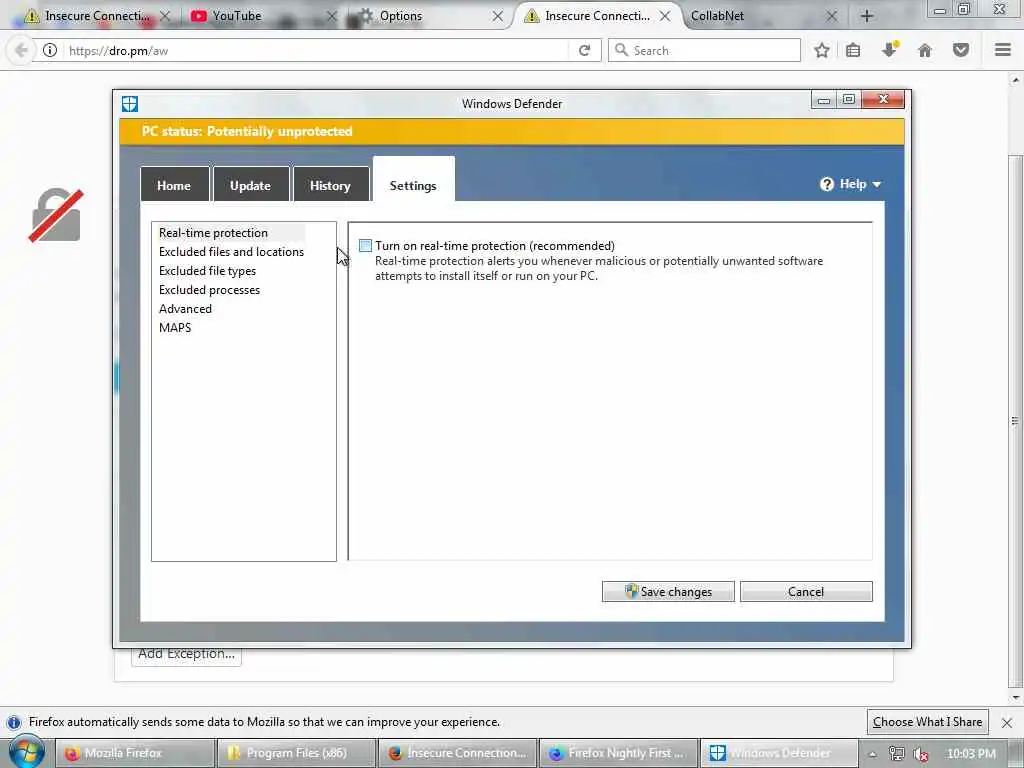The image size is (1024, 768).
Task: Switch to the Options browser tab
Action: pos(430,16)
